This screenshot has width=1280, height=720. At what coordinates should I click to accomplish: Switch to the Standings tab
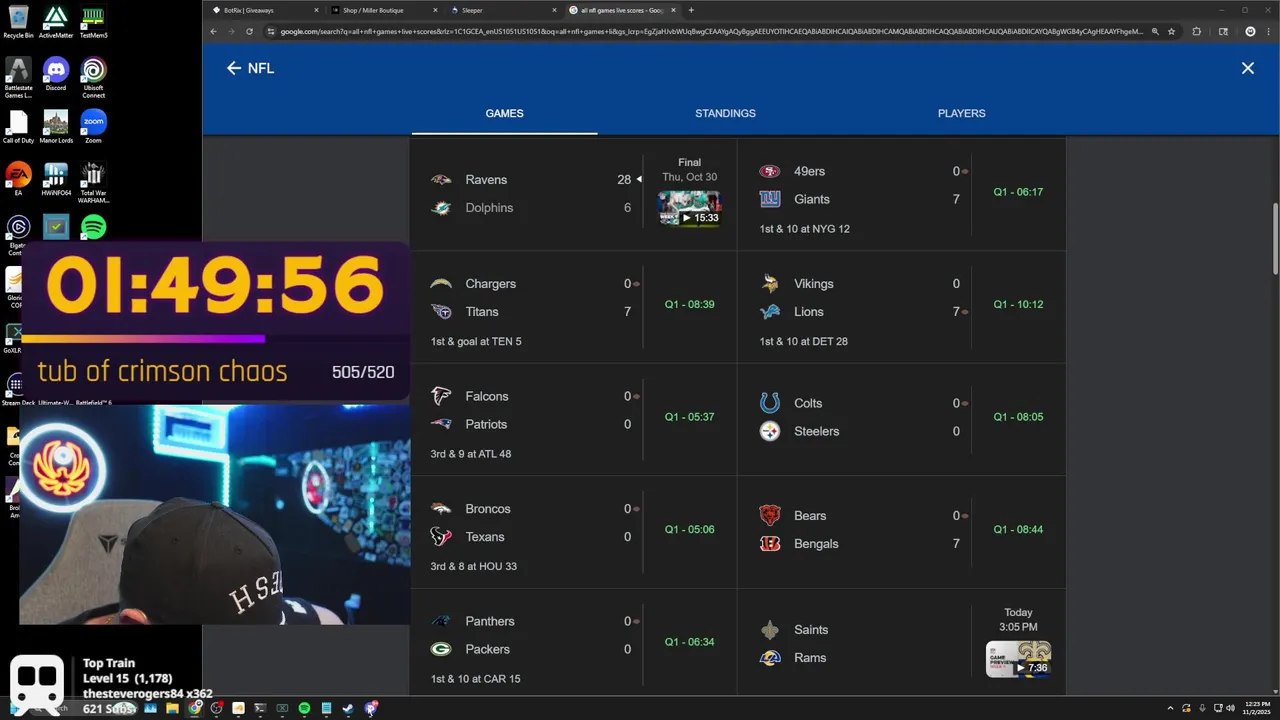point(725,113)
